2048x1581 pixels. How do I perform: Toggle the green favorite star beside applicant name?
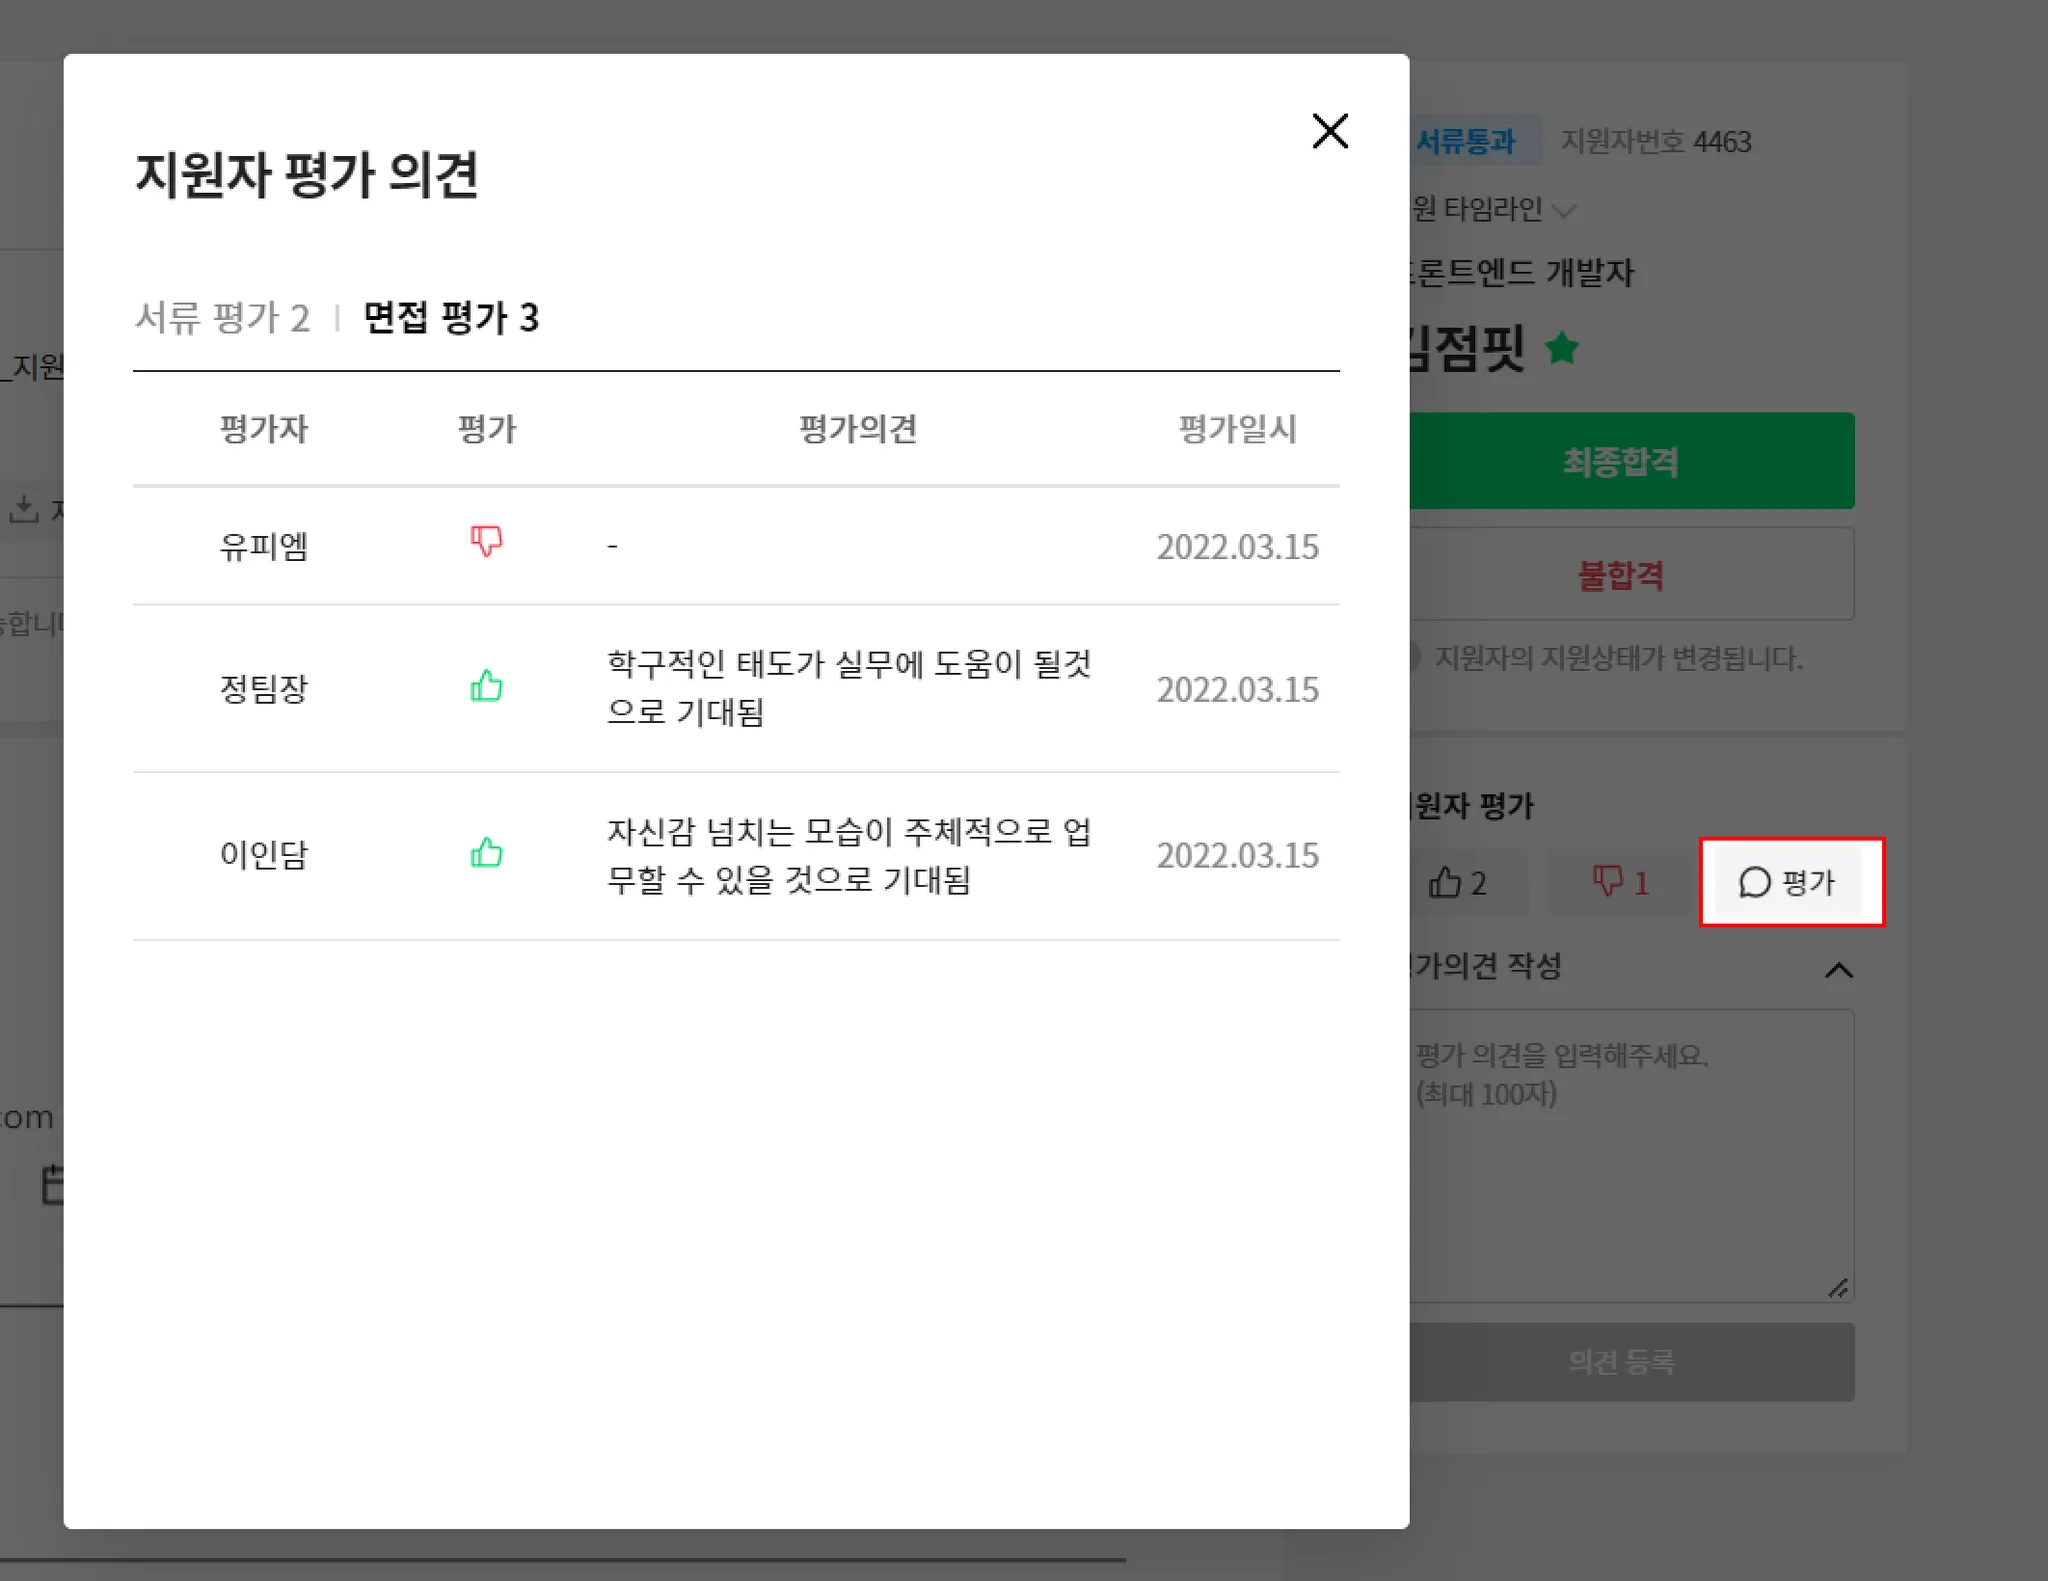1561,349
